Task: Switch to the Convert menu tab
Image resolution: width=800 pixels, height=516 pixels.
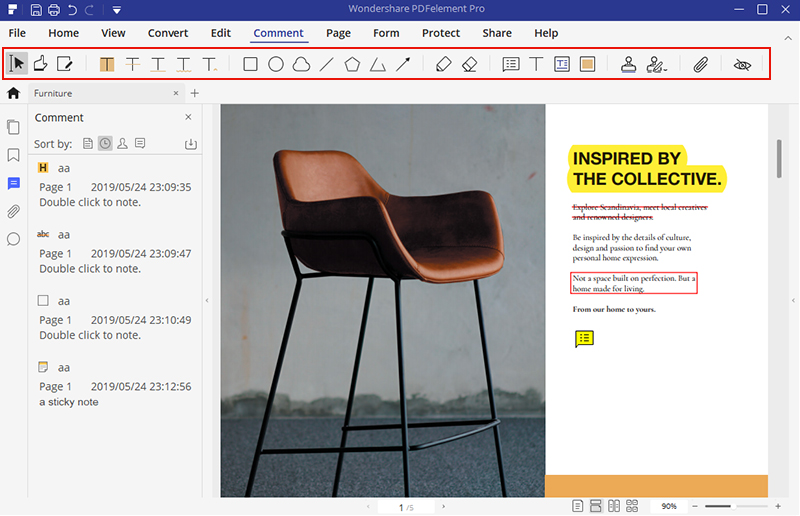Action: click(168, 33)
